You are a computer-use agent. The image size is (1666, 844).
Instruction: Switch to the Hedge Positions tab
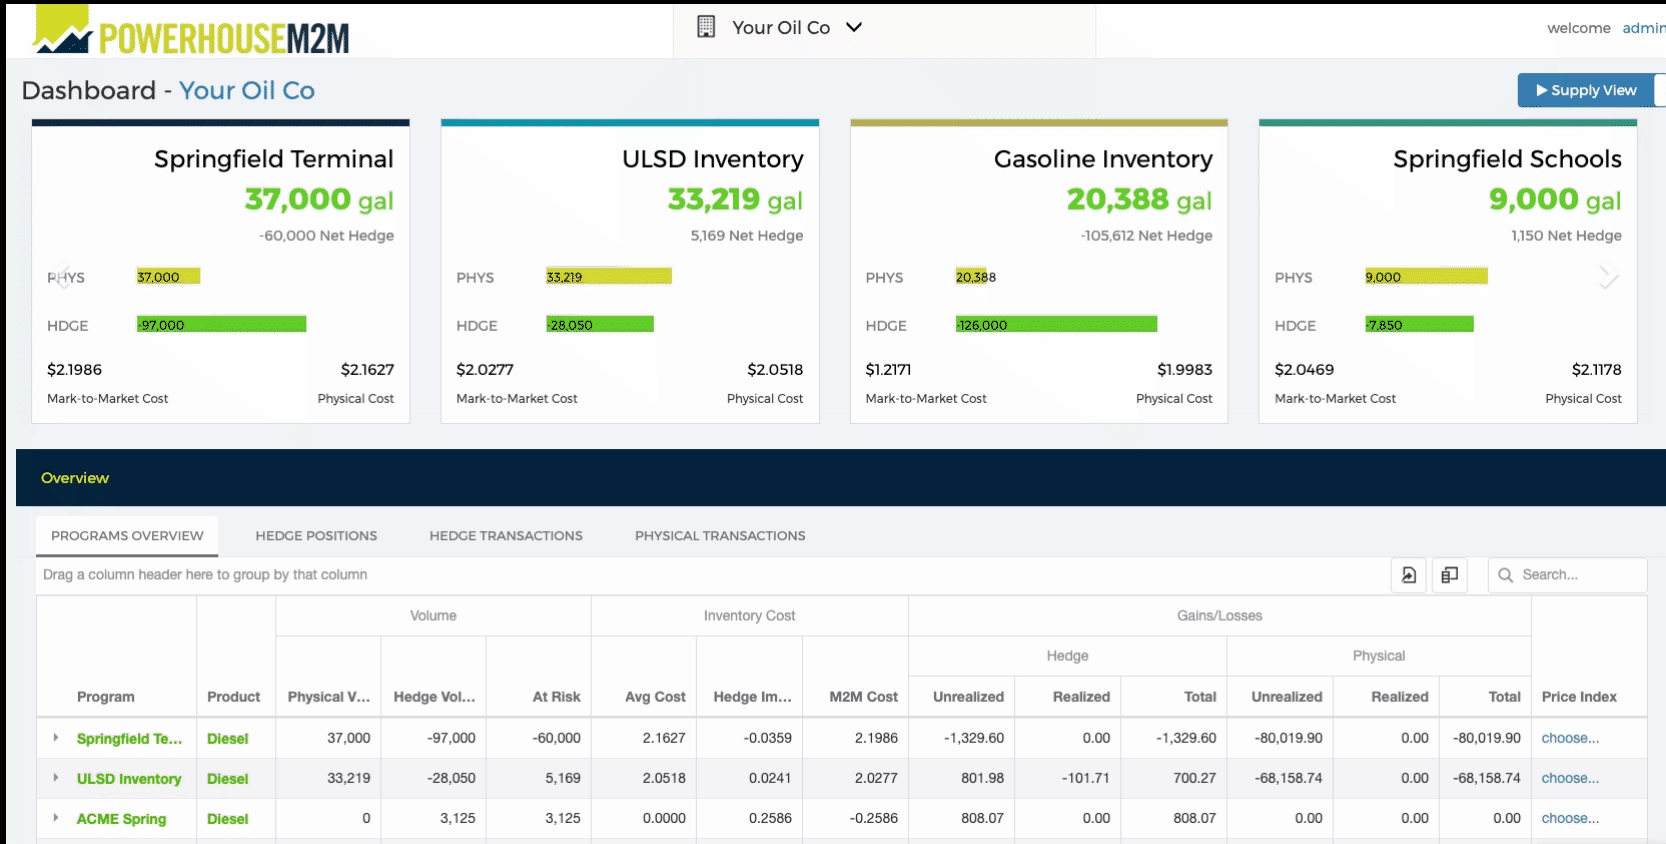click(x=316, y=536)
